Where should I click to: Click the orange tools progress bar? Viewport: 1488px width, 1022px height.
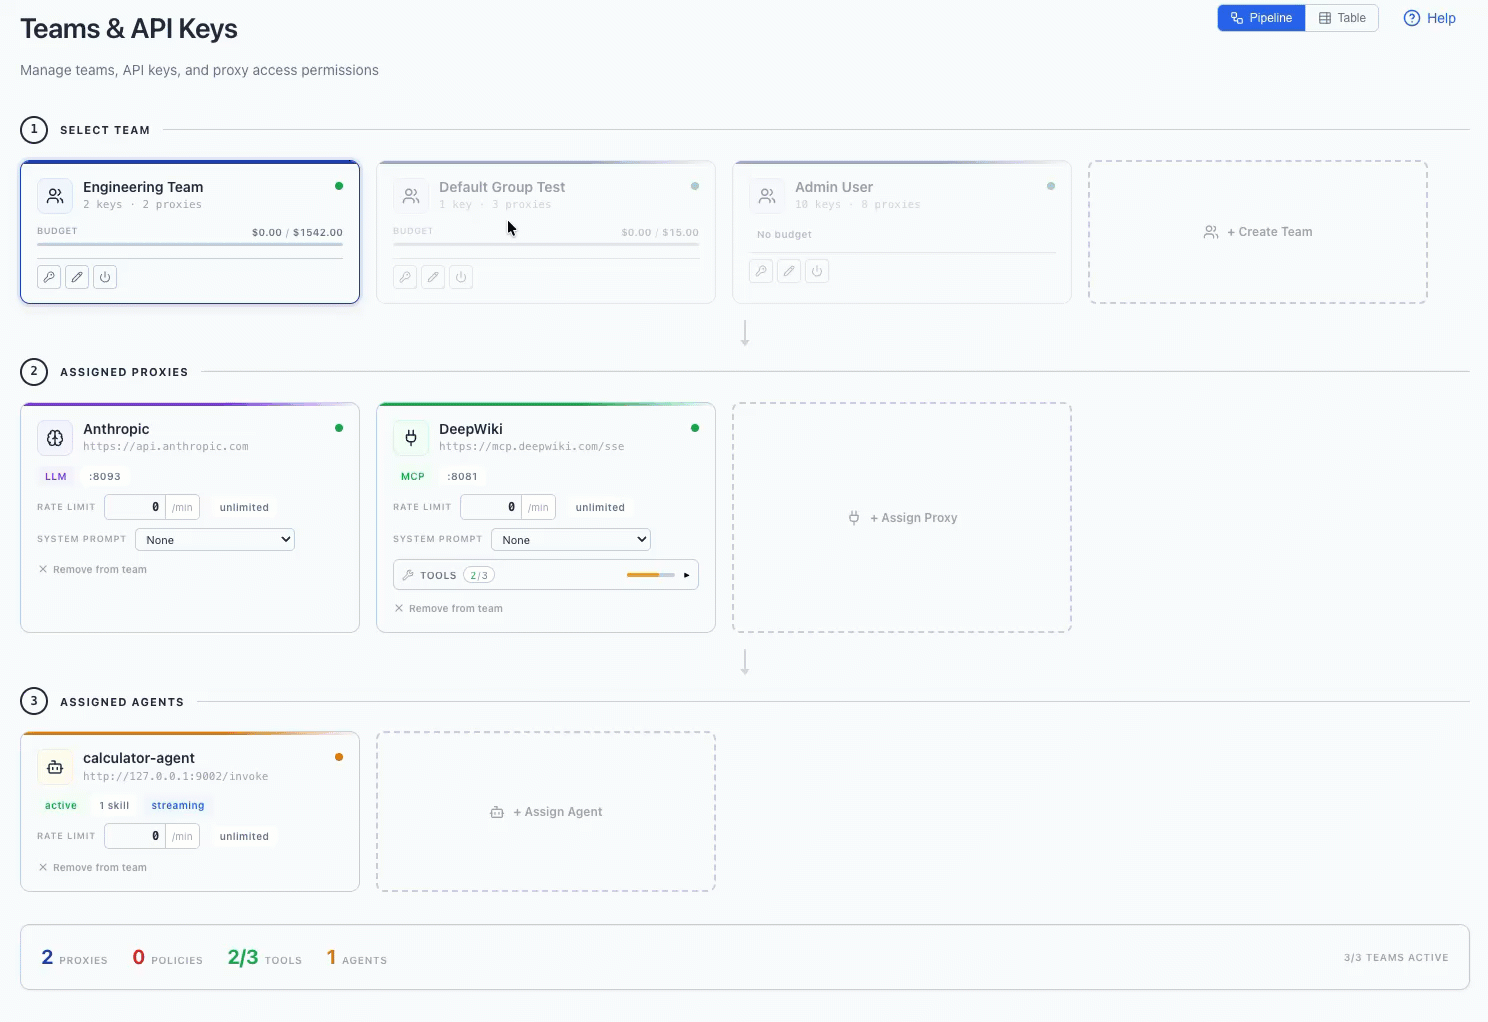[648, 575]
